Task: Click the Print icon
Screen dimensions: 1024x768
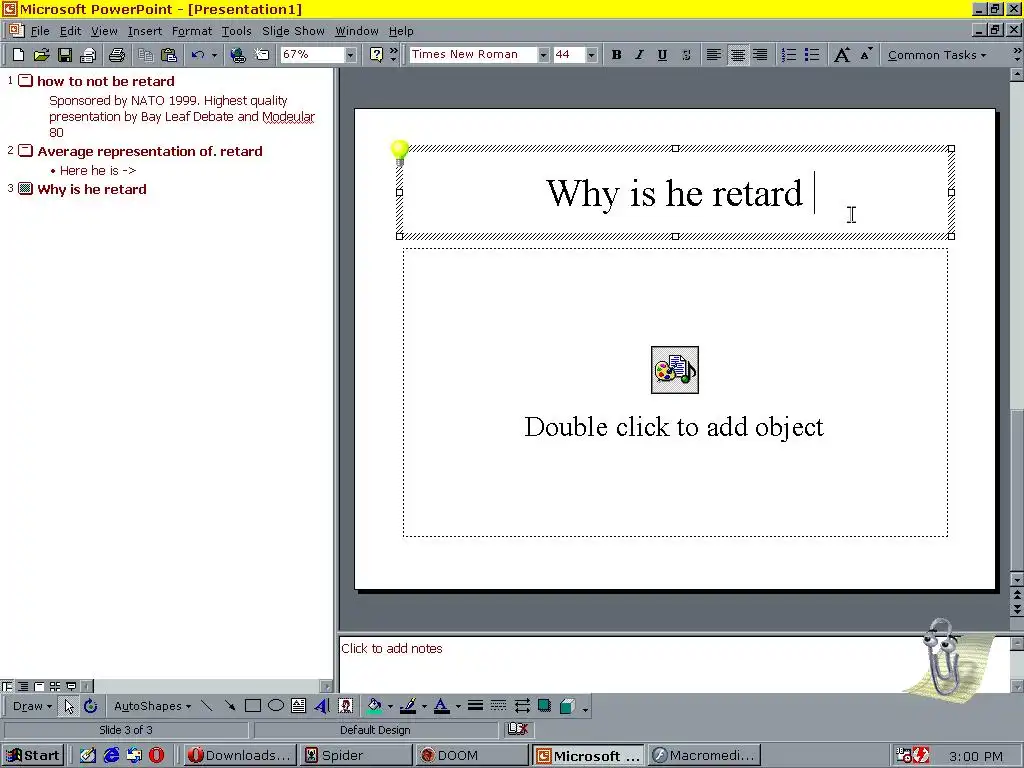Action: 117,55
